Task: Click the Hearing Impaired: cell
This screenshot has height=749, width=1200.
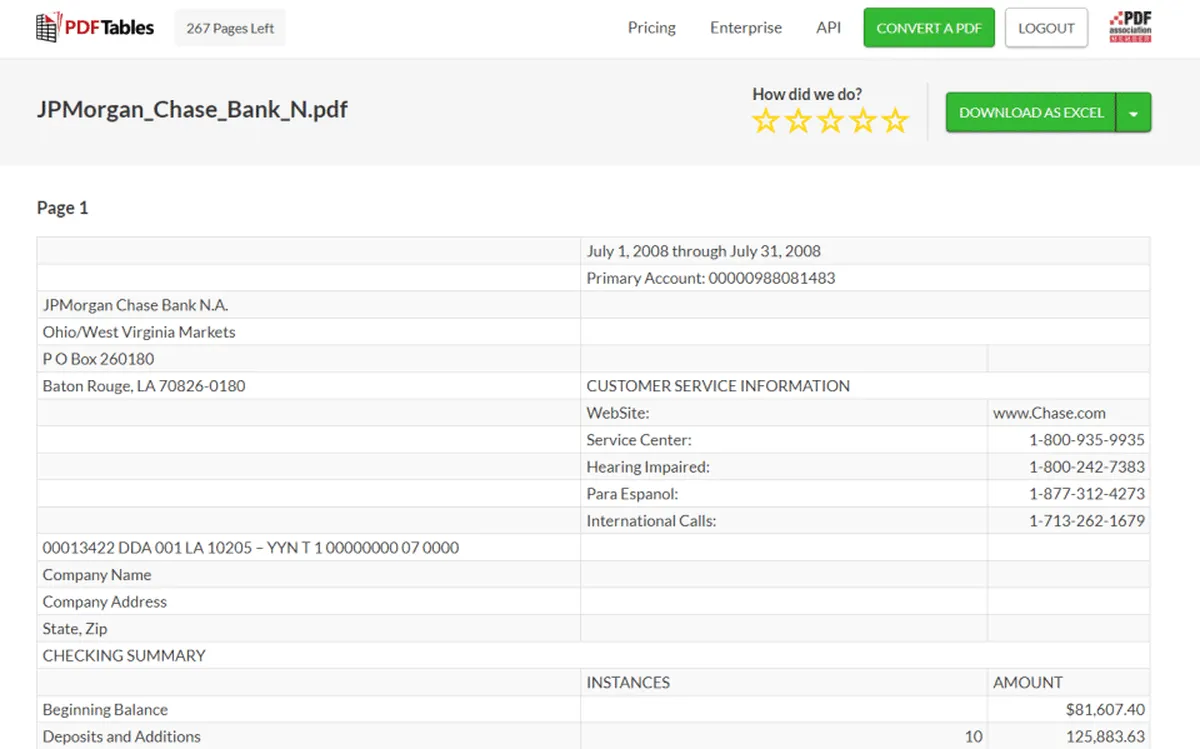Action: (x=784, y=467)
